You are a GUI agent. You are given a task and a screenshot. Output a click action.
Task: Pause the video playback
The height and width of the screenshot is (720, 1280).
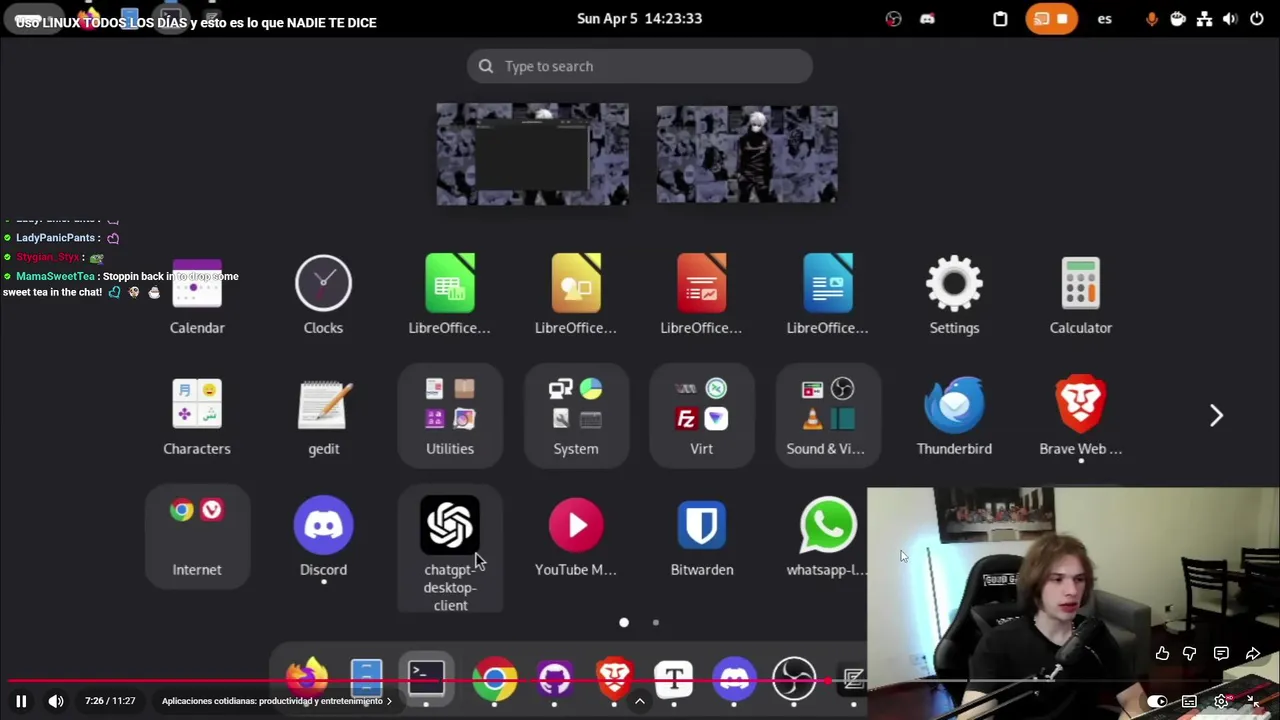(x=21, y=701)
